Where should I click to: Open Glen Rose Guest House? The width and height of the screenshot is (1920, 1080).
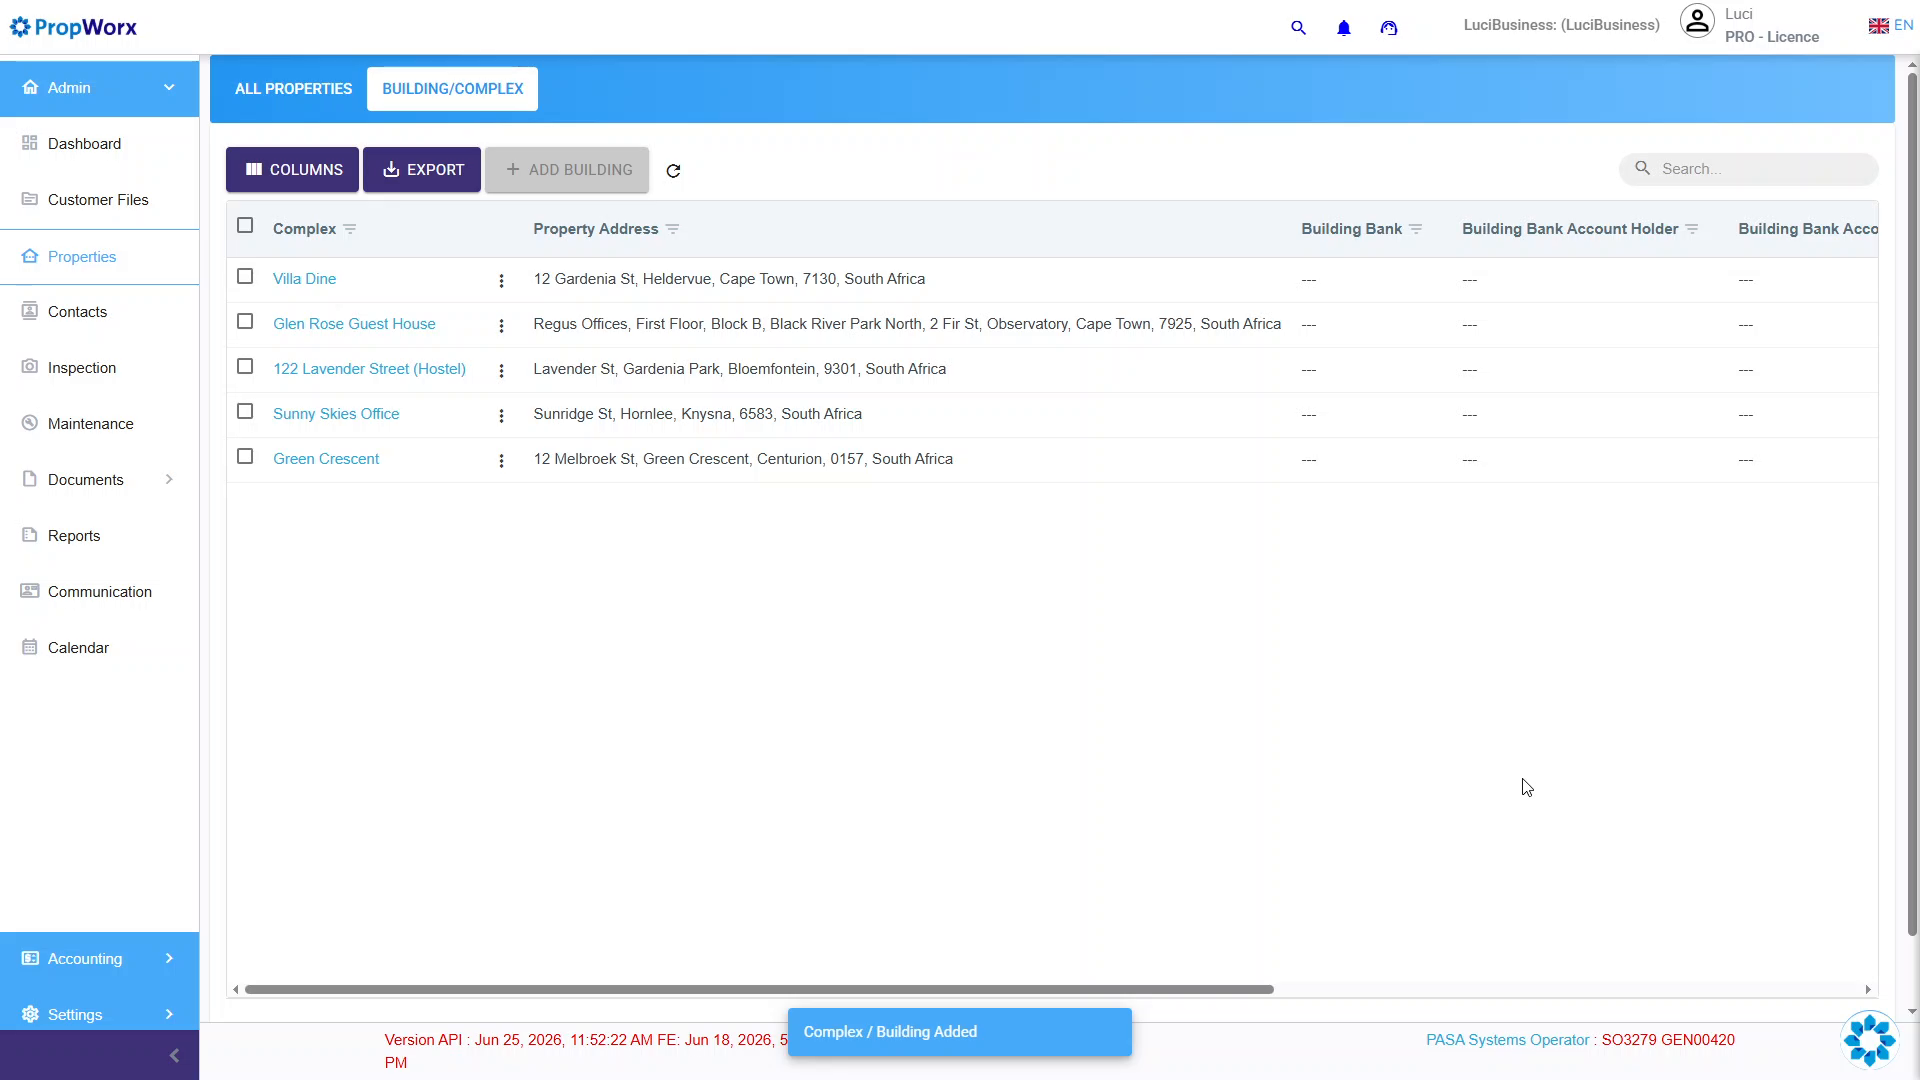[x=354, y=324]
